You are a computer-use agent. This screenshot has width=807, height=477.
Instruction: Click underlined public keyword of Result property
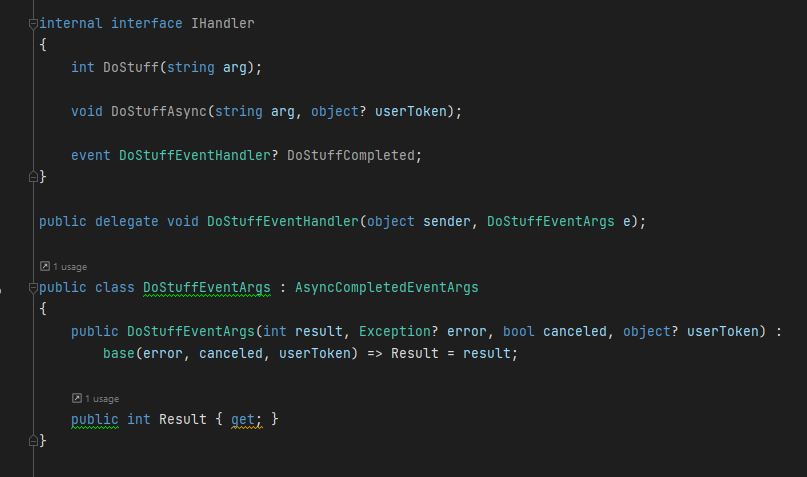coord(95,419)
